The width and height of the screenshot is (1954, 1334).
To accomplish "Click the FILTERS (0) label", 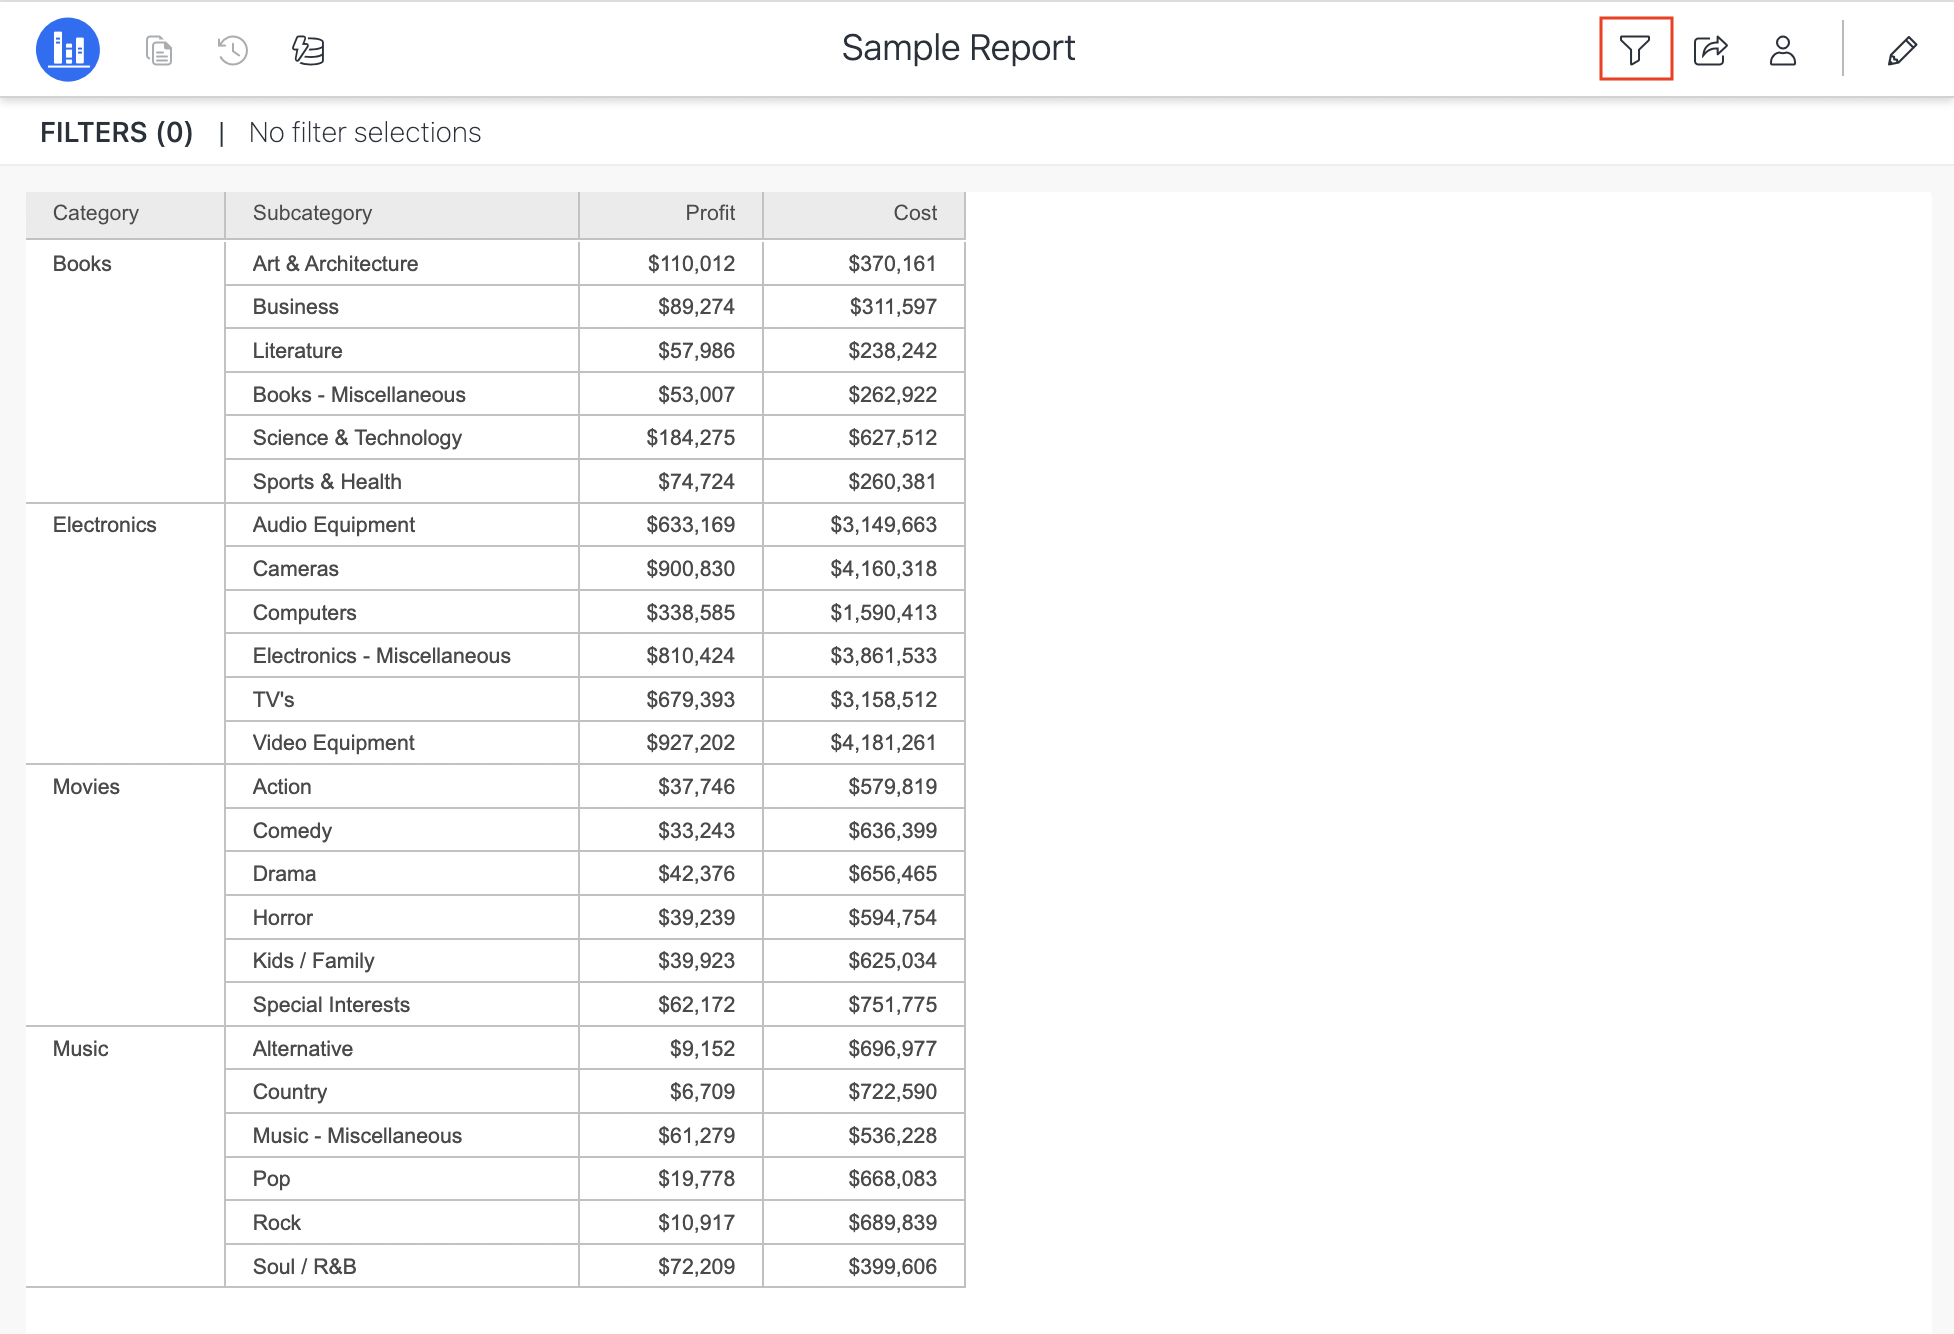I will click(116, 132).
